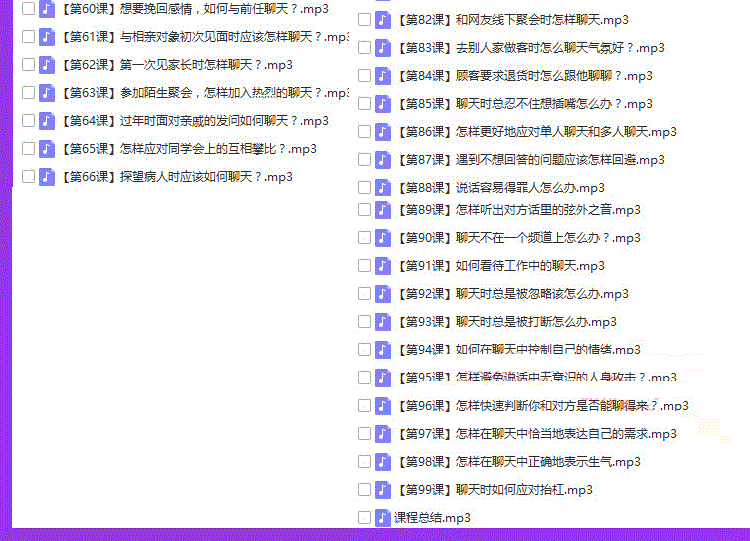This screenshot has height=541, width=750.
Task: Click the audio icon of 第66课 探望病人
Action: (x=47, y=177)
